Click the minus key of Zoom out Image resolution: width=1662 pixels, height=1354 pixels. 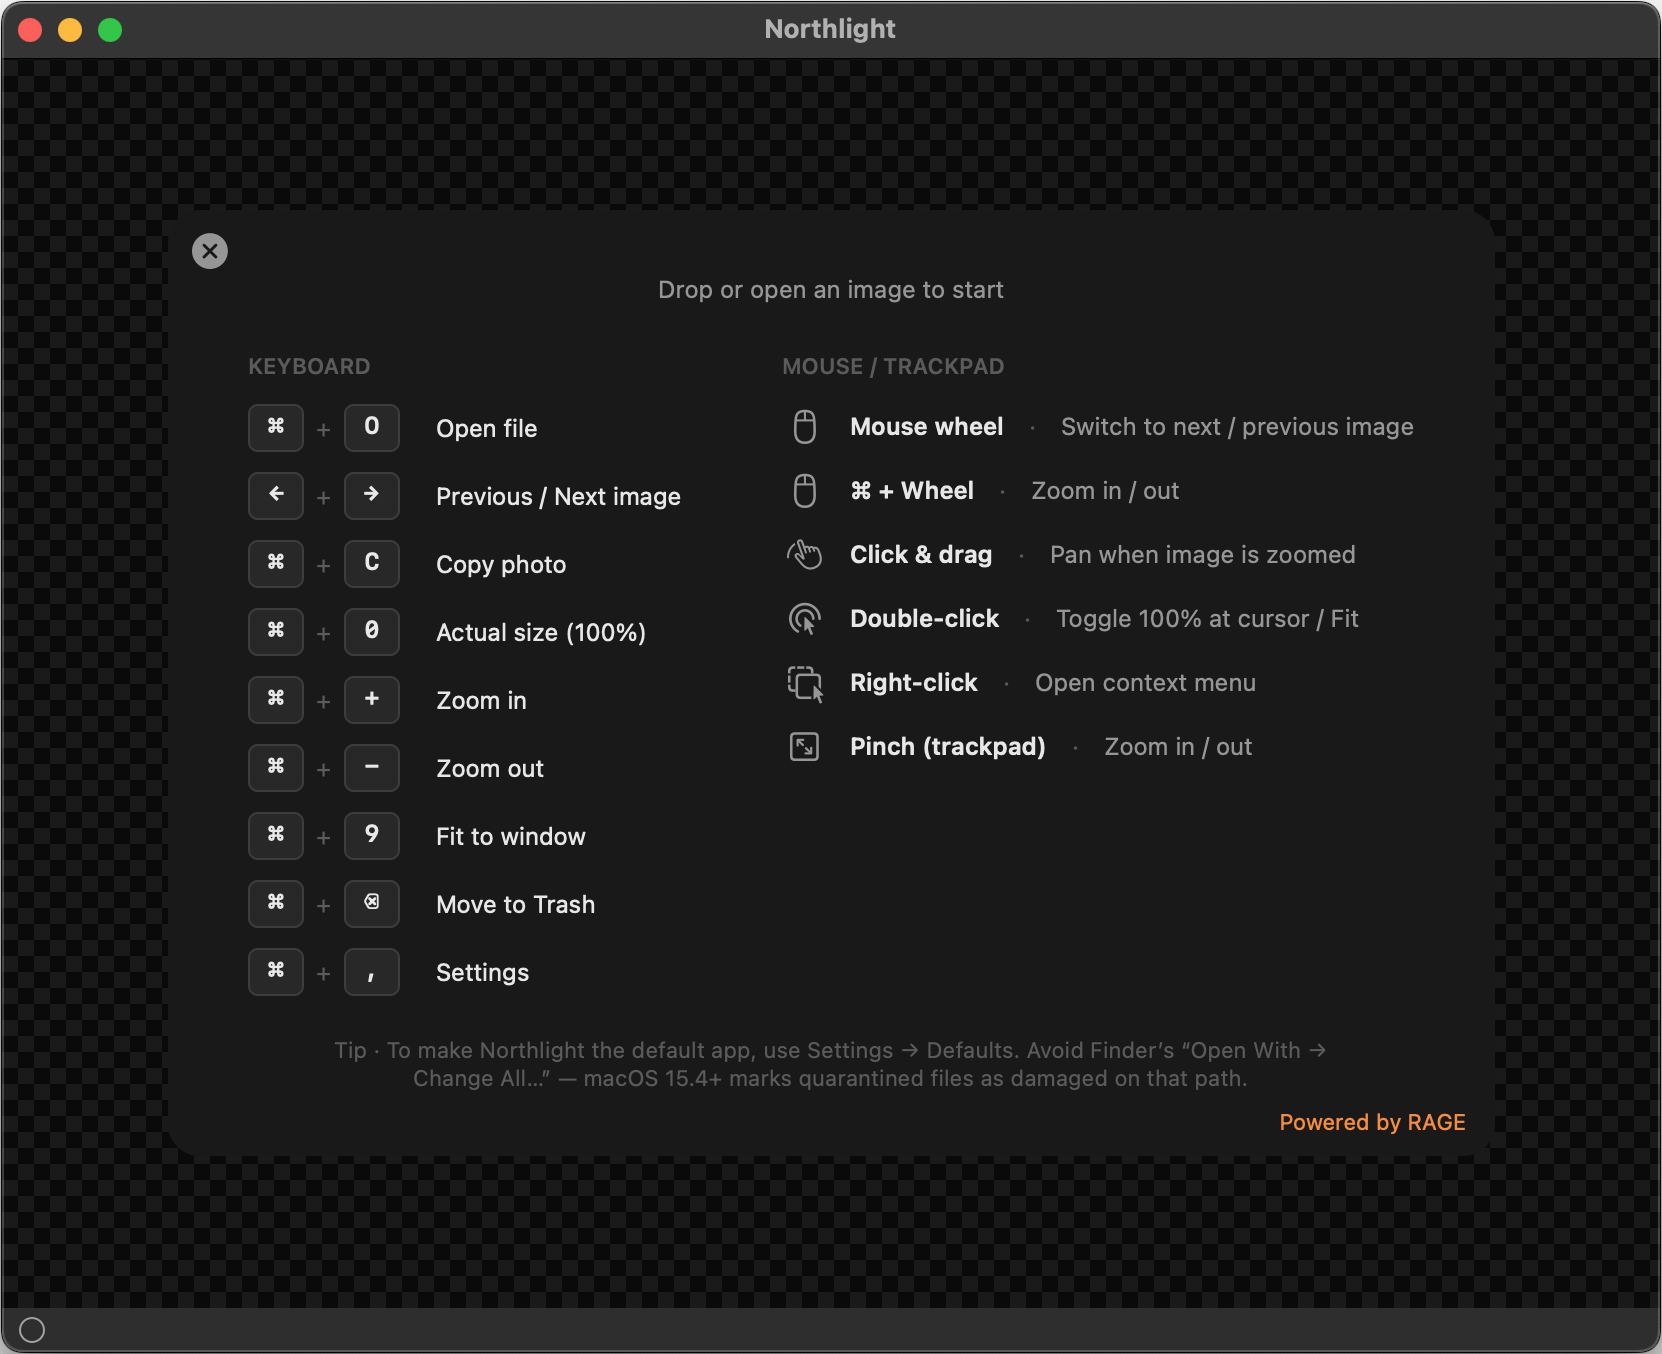pyautogui.click(x=372, y=768)
